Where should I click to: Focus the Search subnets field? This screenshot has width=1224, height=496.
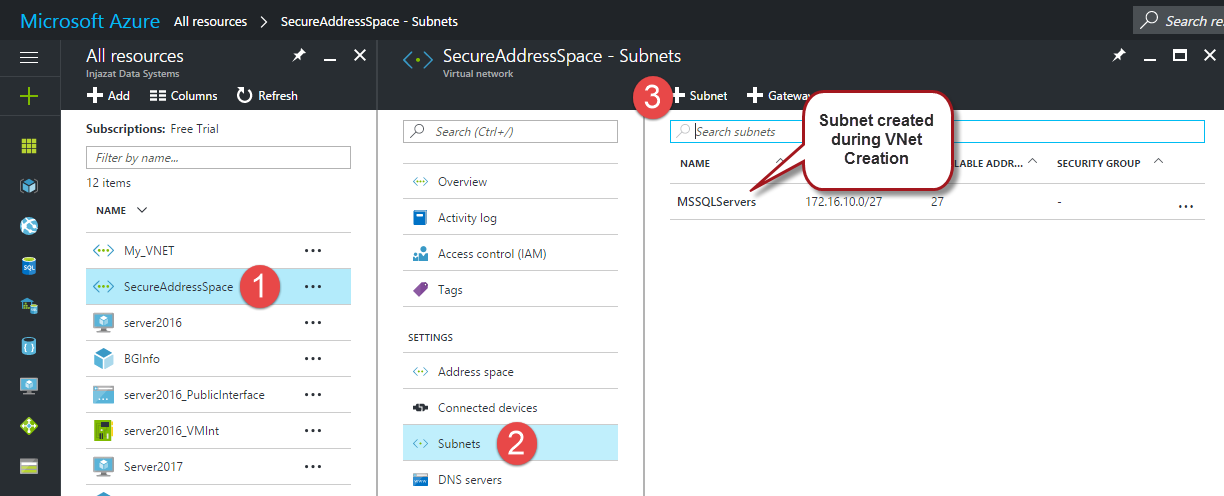pos(937,131)
